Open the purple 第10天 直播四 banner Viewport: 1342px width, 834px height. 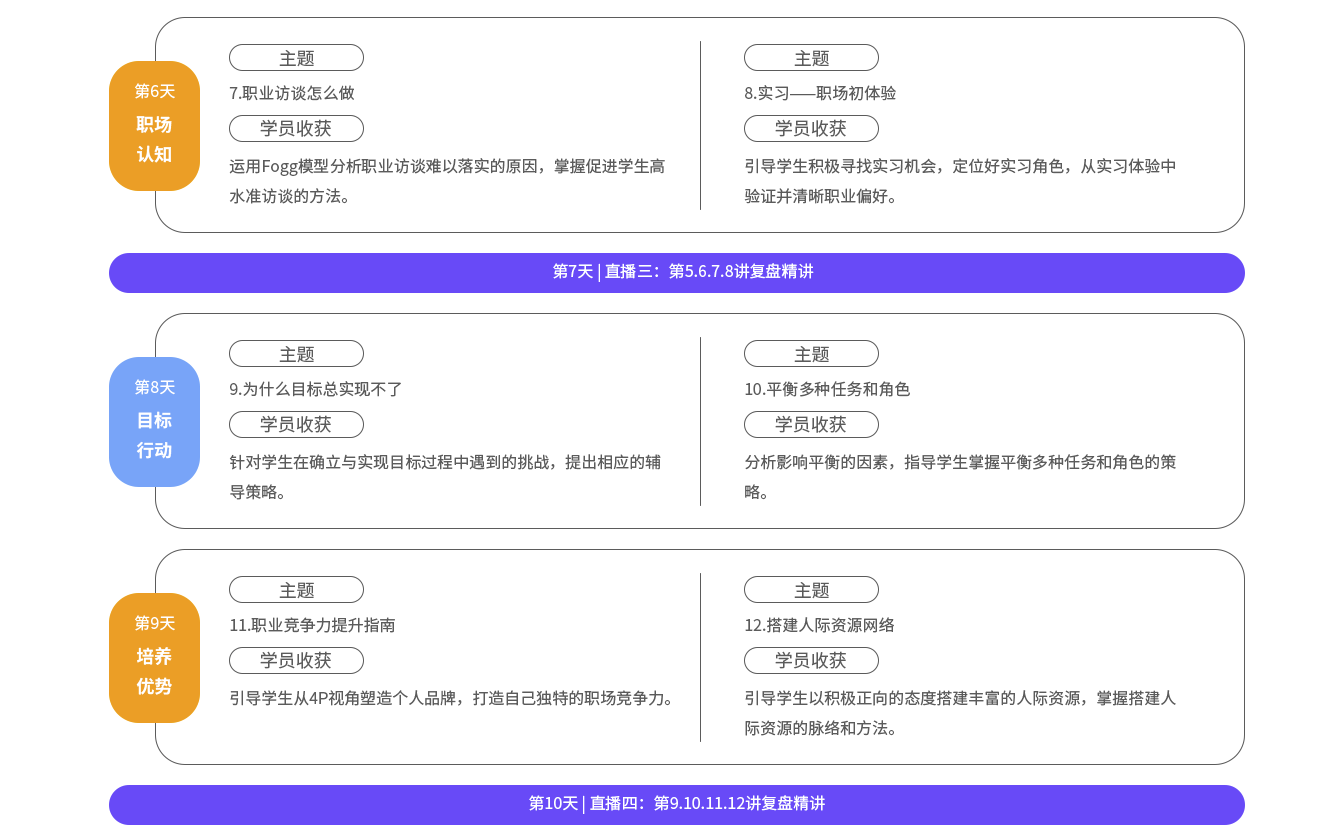click(x=677, y=805)
